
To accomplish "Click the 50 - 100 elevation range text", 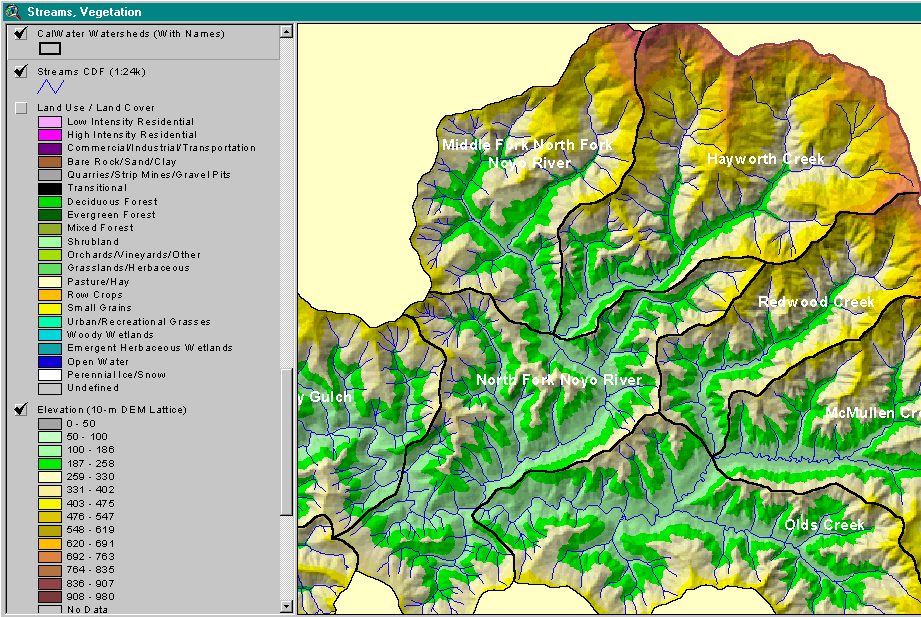I will click(x=87, y=437).
